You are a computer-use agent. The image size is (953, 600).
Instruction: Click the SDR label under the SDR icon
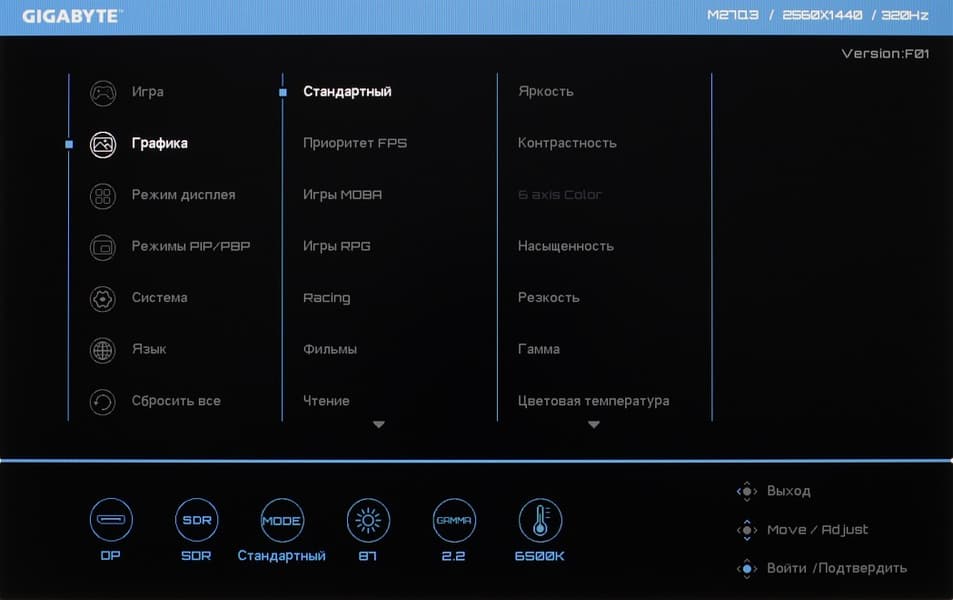click(x=196, y=556)
